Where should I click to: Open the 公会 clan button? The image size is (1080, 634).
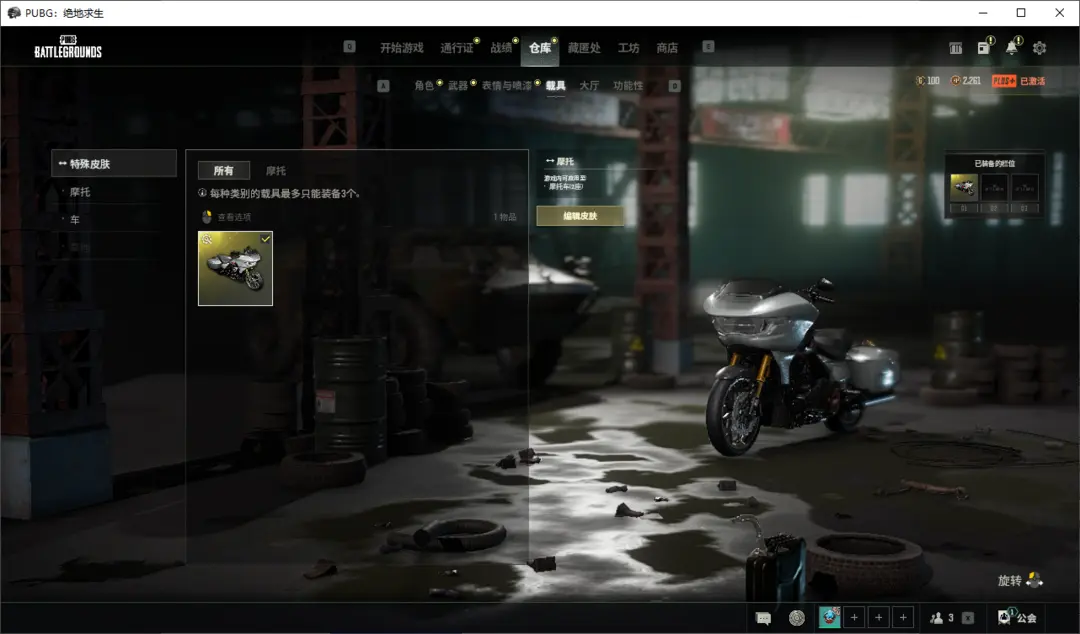tap(1017, 617)
